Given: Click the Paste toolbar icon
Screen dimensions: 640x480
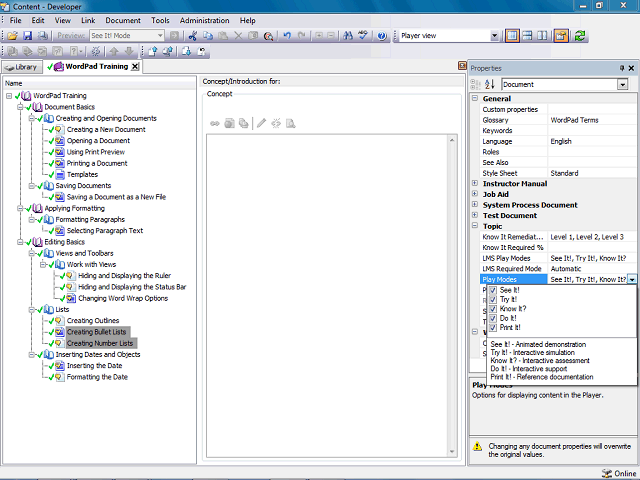Looking at the screenshot, I should 223,36.
